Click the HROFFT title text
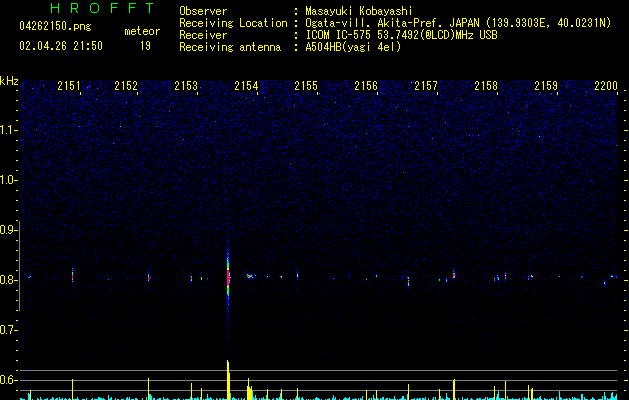This screenshot has height=400, width=629. pyautogui.click(x=102, y=8)
